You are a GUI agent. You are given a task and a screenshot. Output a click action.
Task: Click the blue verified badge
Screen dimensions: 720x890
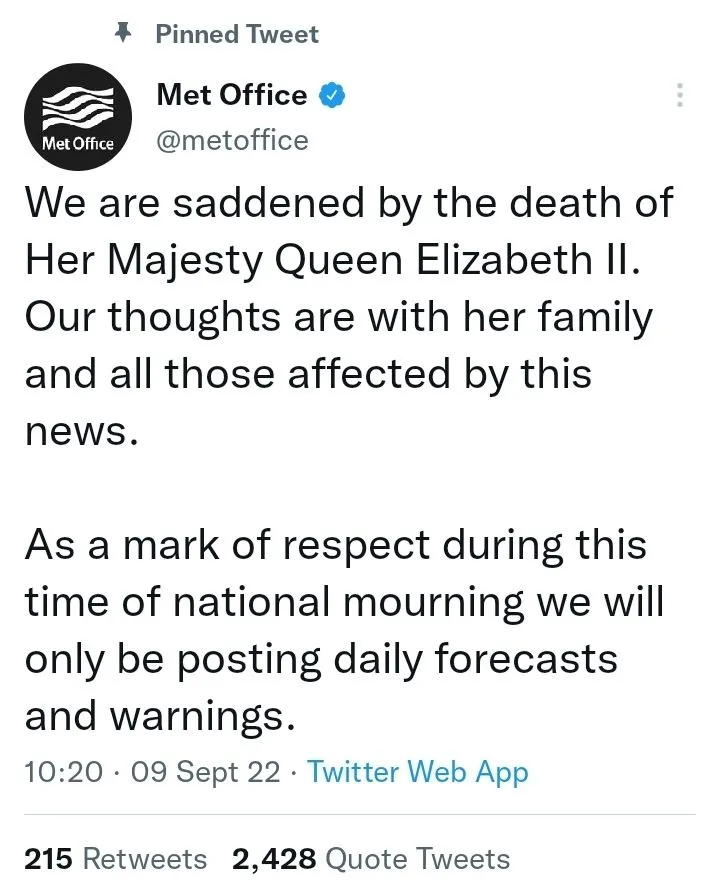[333, 96]
